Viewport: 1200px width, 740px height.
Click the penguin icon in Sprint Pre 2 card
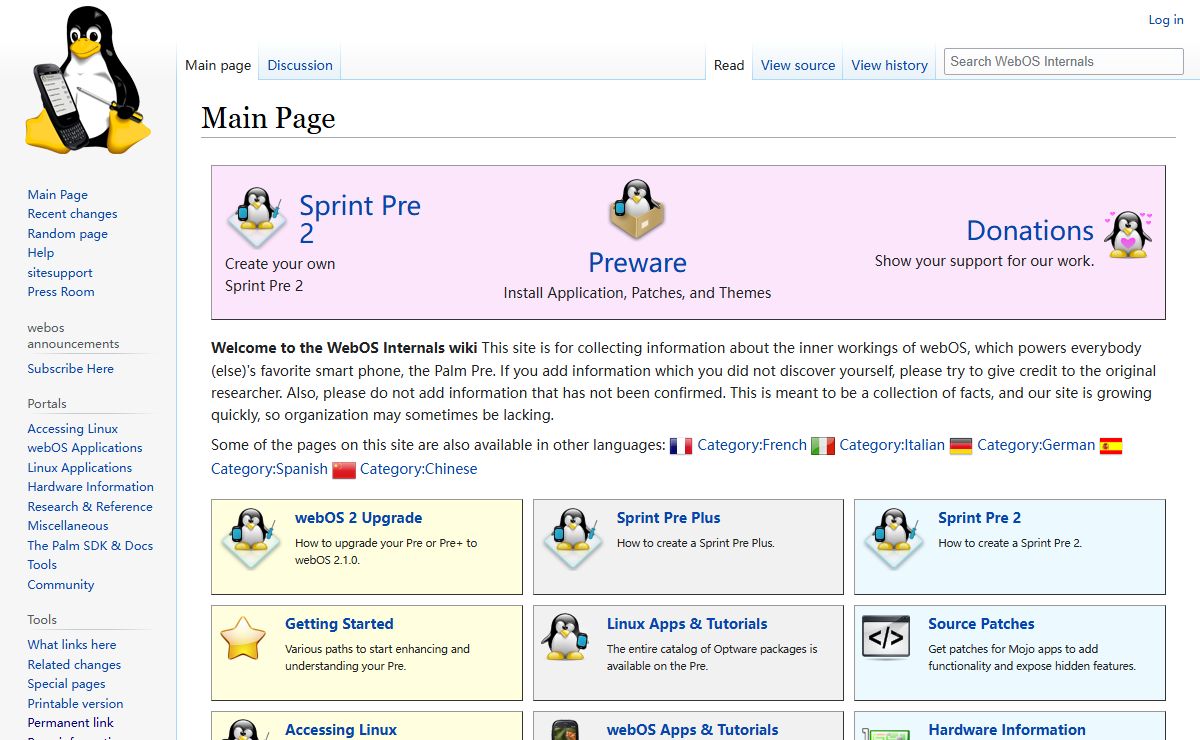pyautogui.click(x=893, y=539)
